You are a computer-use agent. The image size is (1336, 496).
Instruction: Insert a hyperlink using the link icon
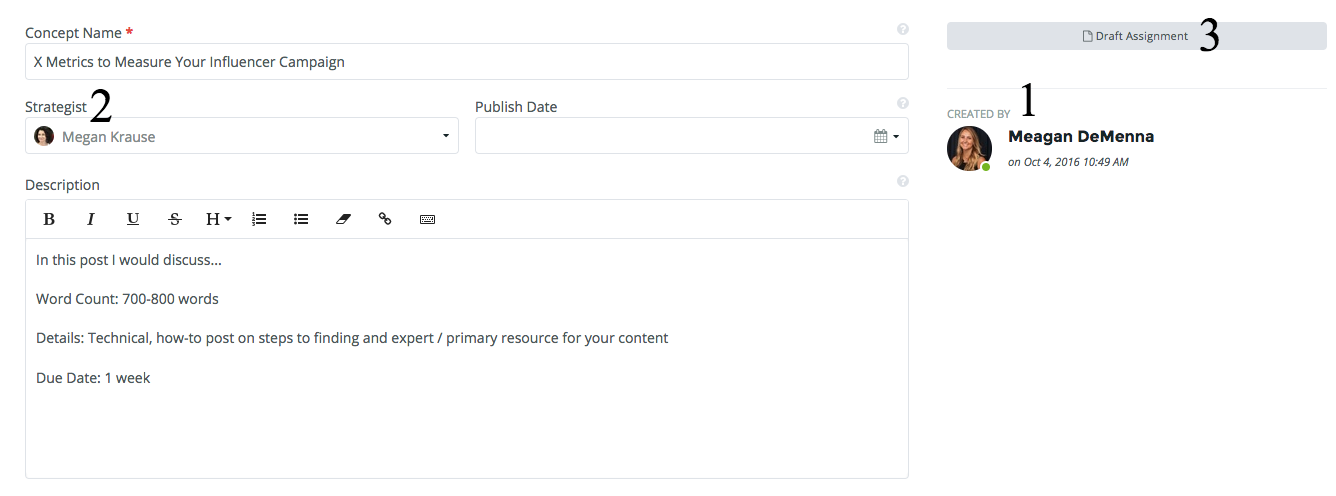click(385, 219)
